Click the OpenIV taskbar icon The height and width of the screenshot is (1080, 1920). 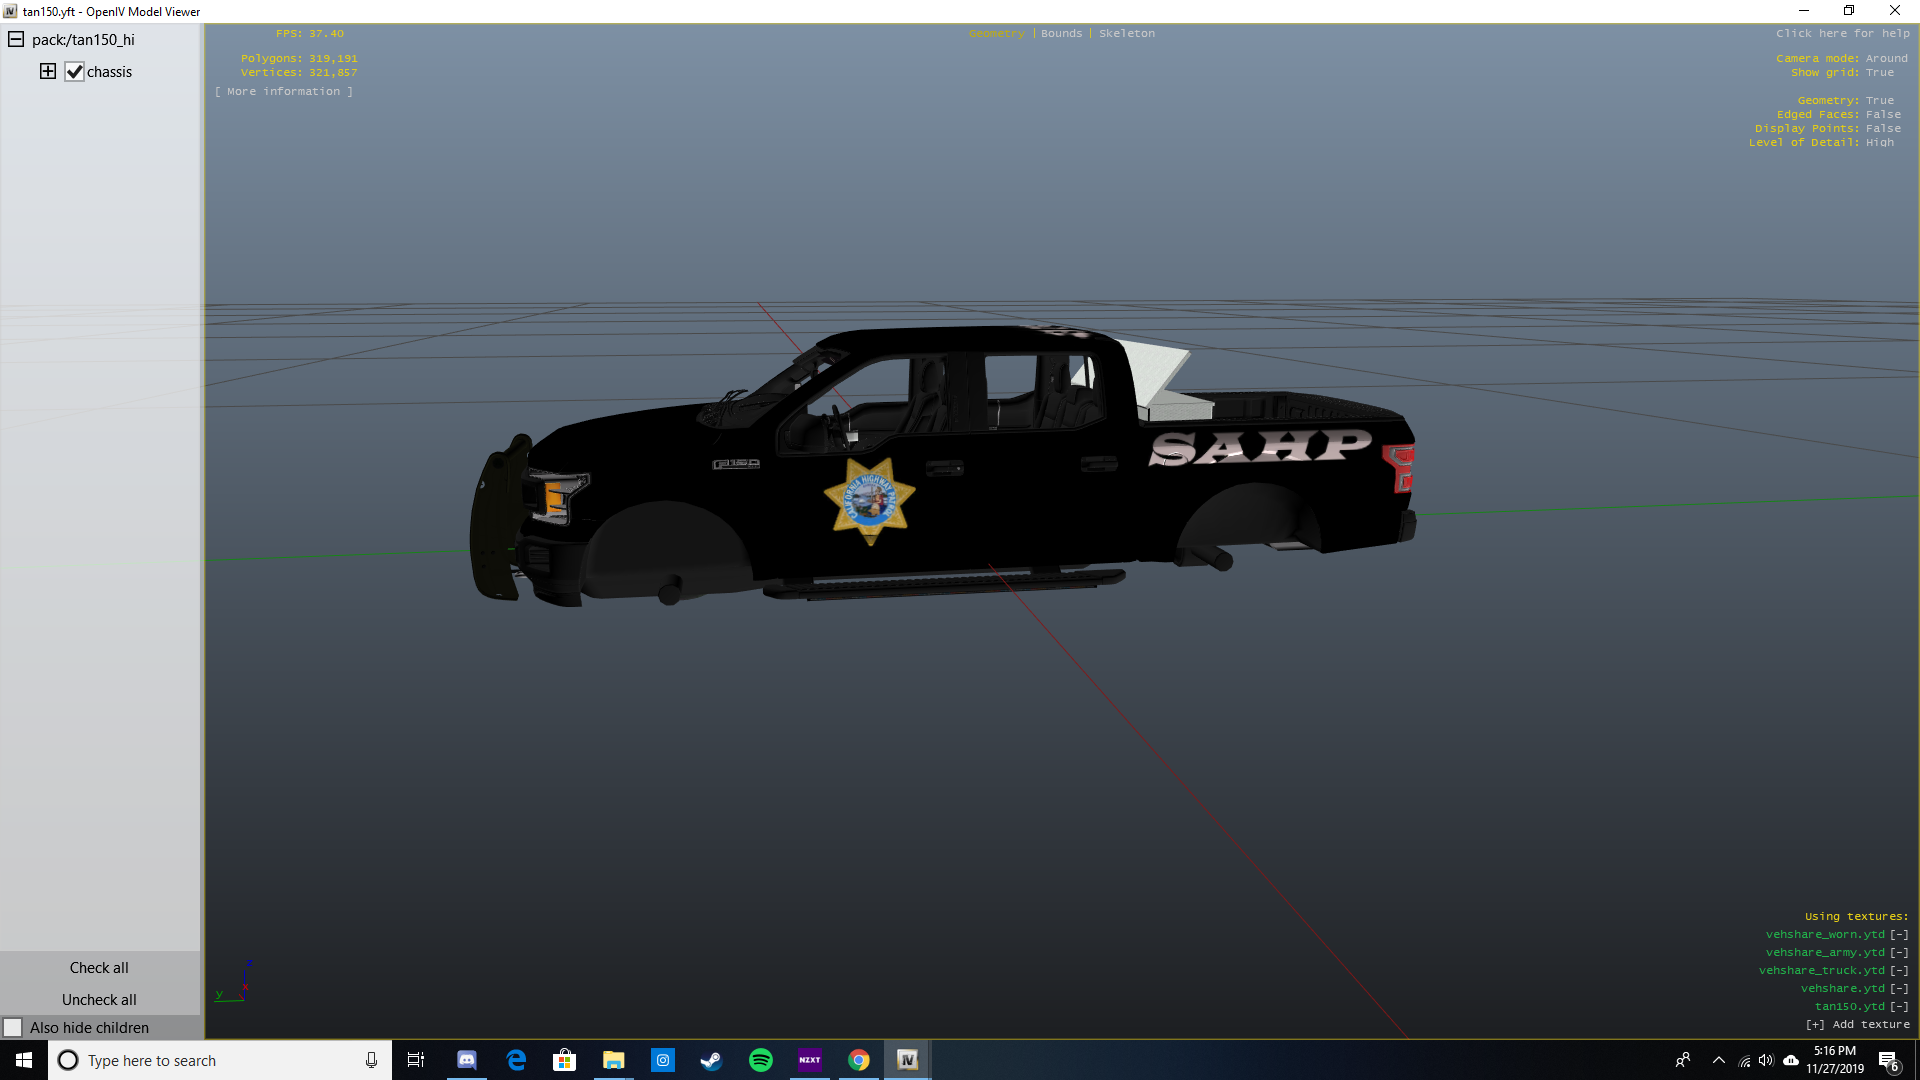click(x=907, y=1060)
